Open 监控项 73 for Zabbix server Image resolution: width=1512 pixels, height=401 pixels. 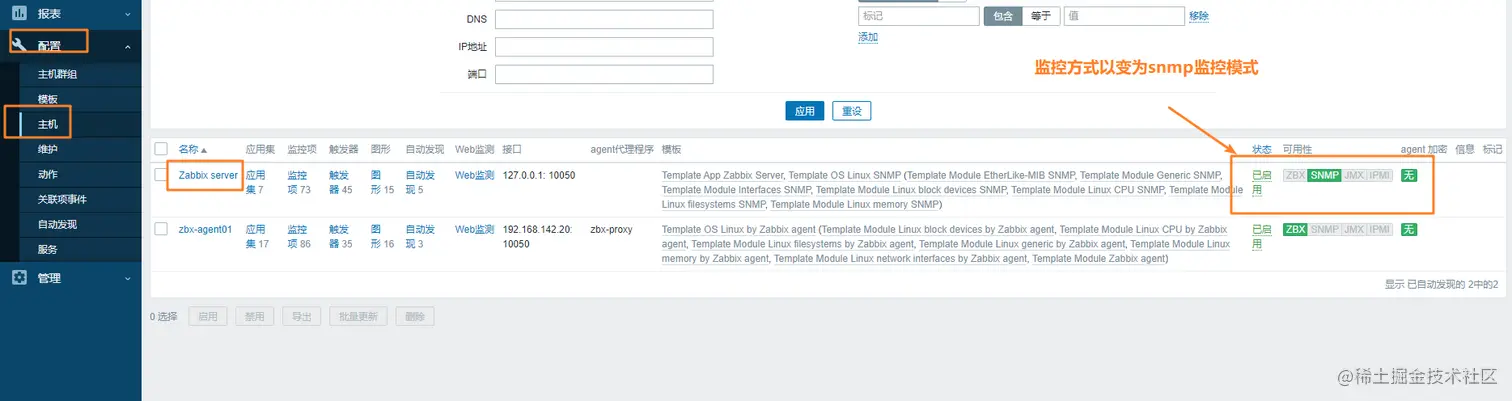pyautogui.click(x=299, y=182)
